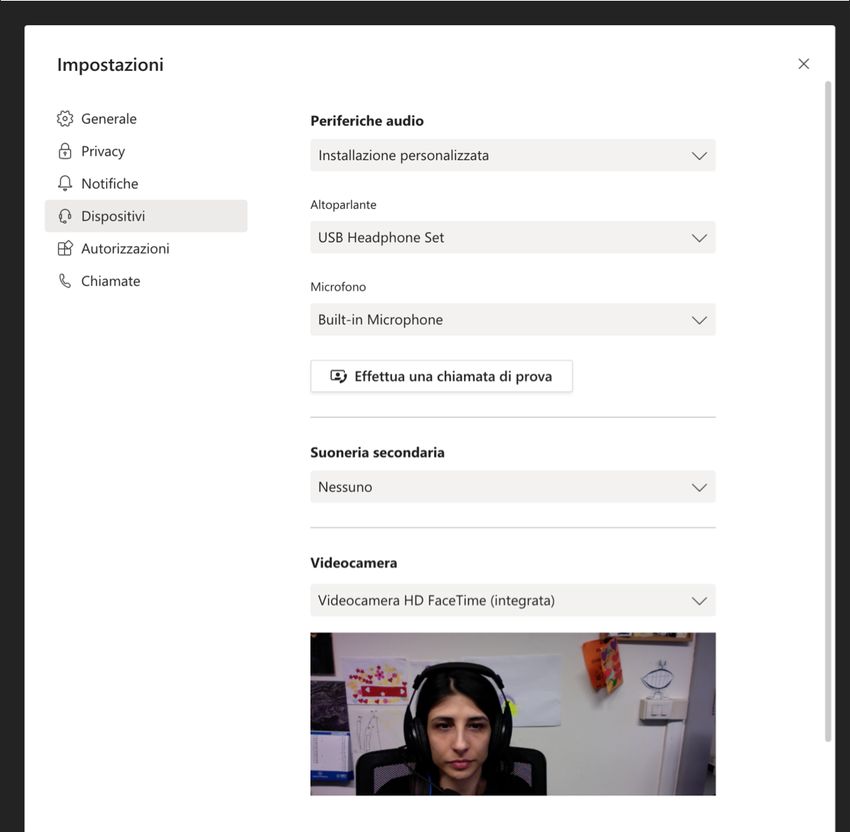This screenshot has width=850, height=832.
Task: Click the lock icon next to Privacy
Action: pos(65,151)
